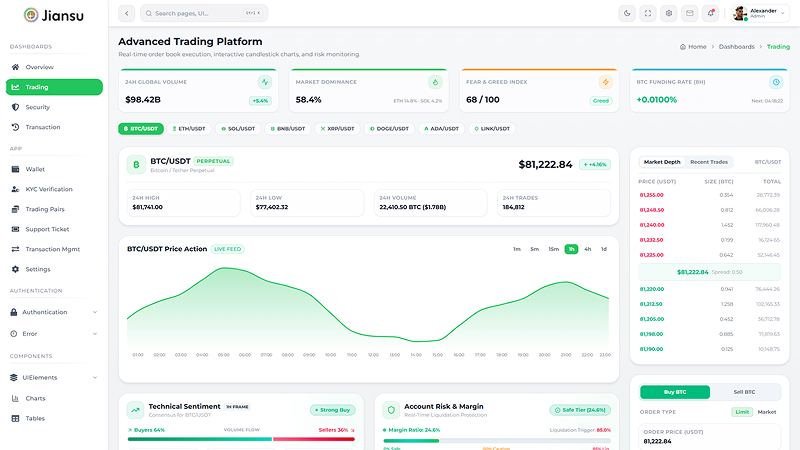This screenshot has height=450, width=800.
Task: Collapse sidebar with back arrow button
Action: 127,13
